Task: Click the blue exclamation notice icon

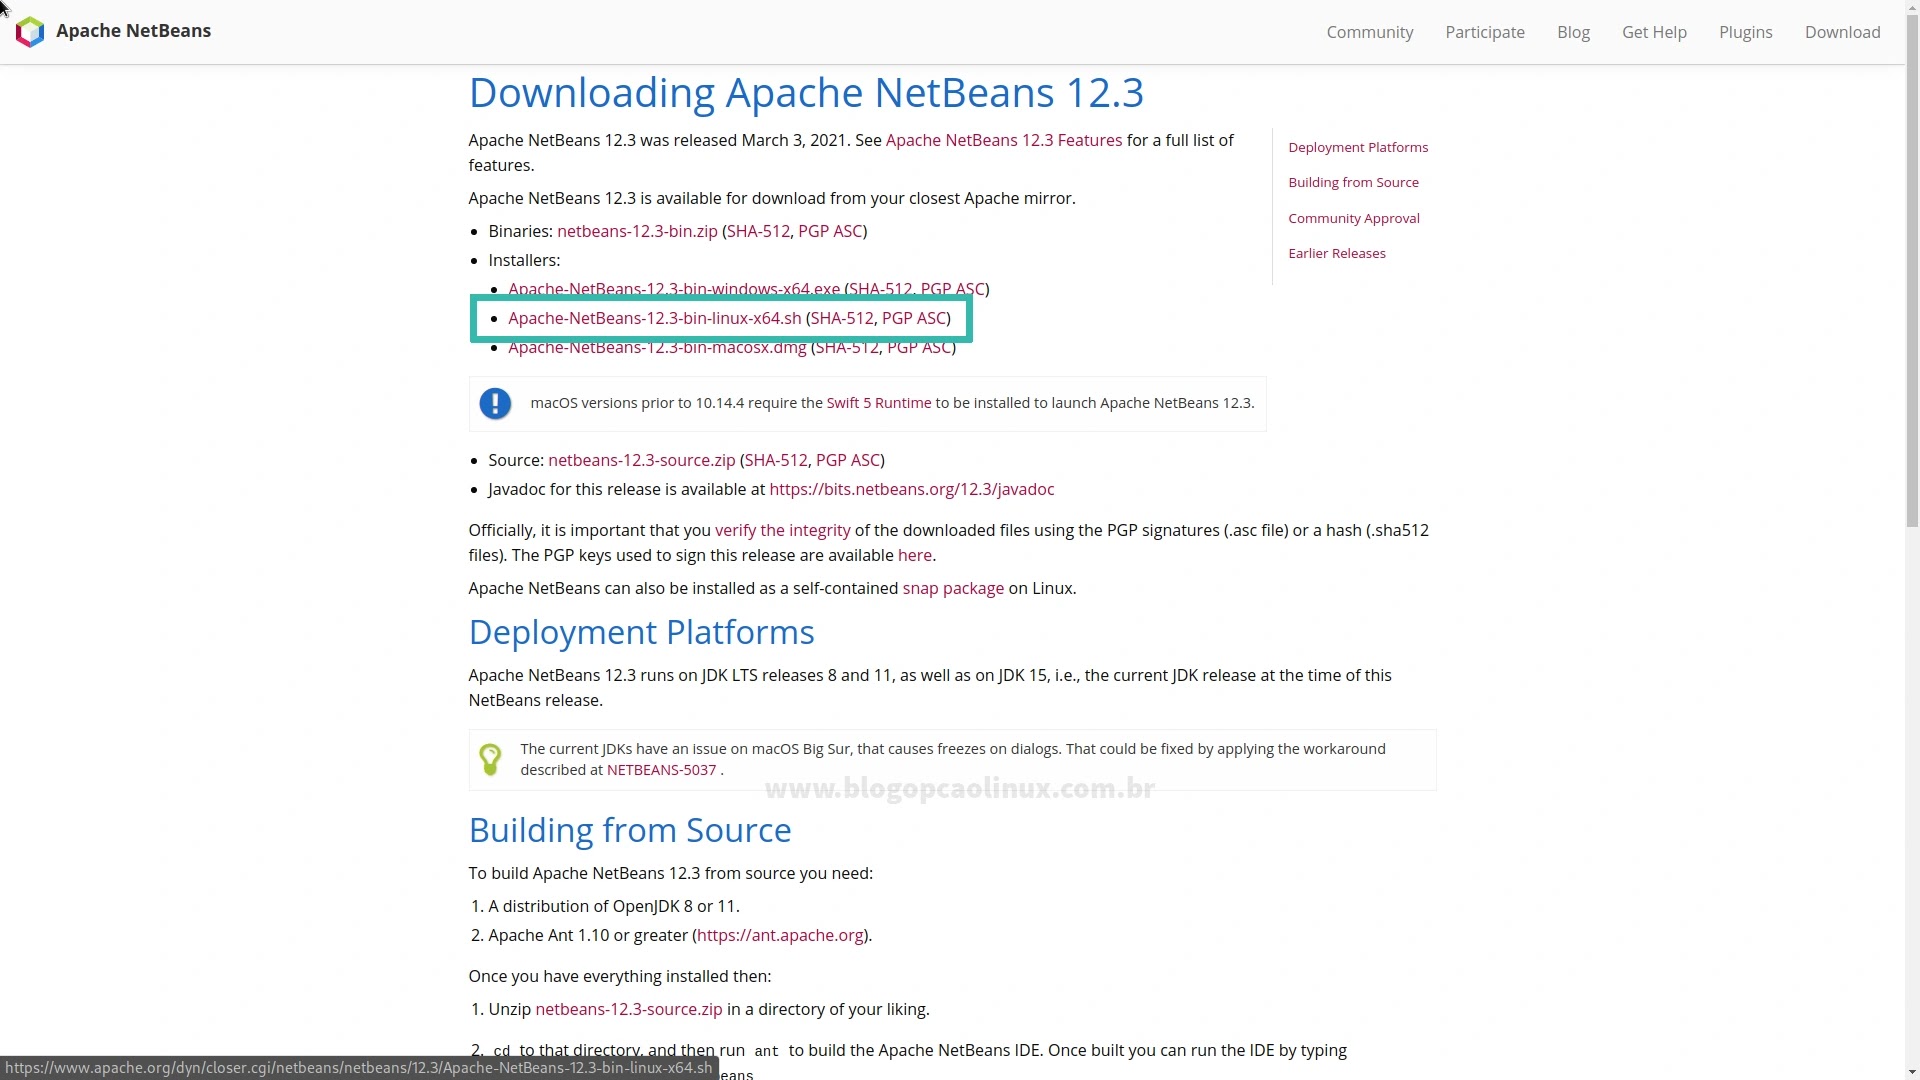Action: 495,404
